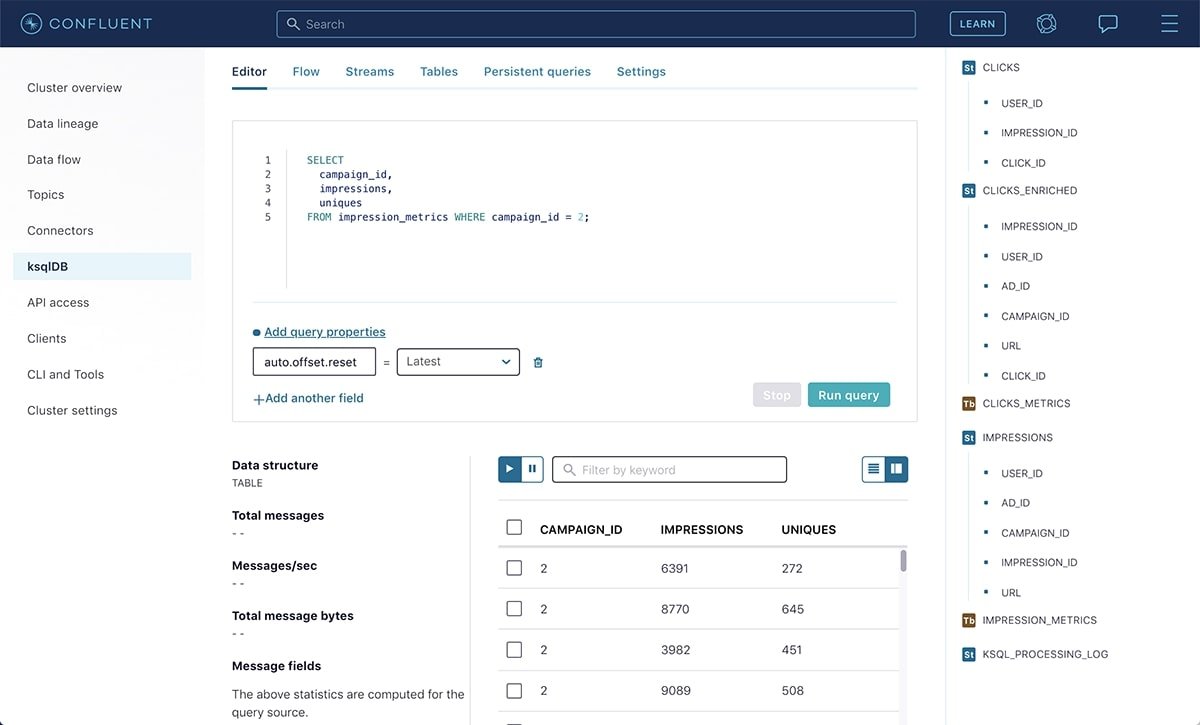Select the row checkbox showing 9089 impressions
Image resolution: width=1200 pixels, height=725 pixels.
tap(514, 690)
